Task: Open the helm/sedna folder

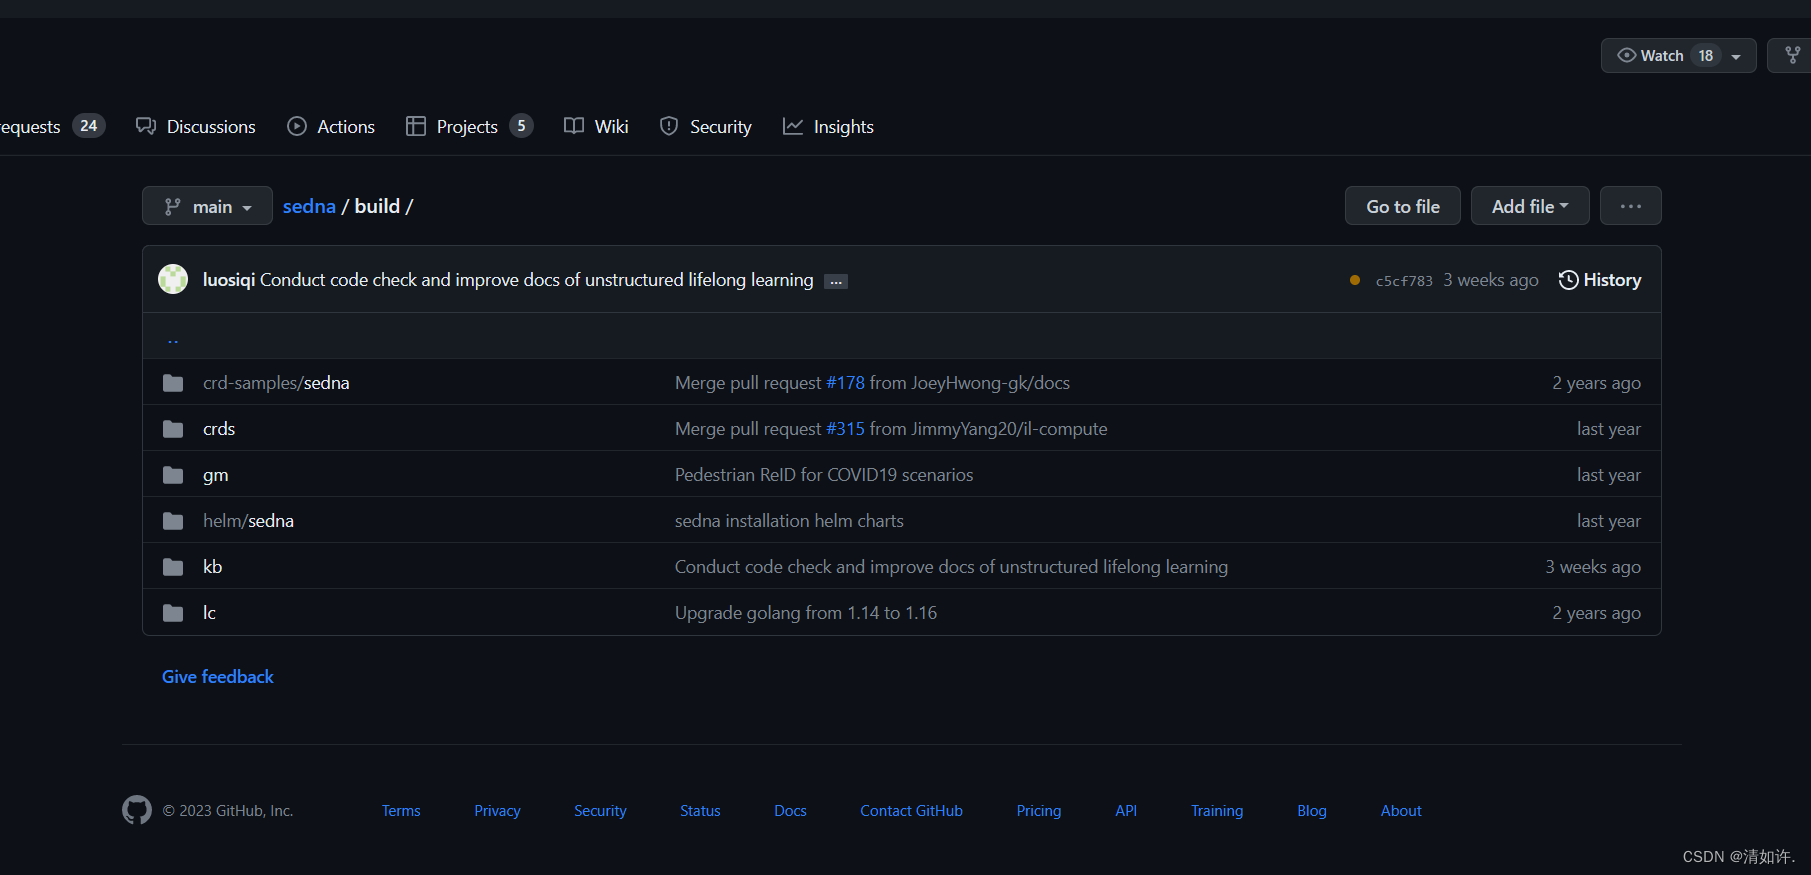Action: 248,521
